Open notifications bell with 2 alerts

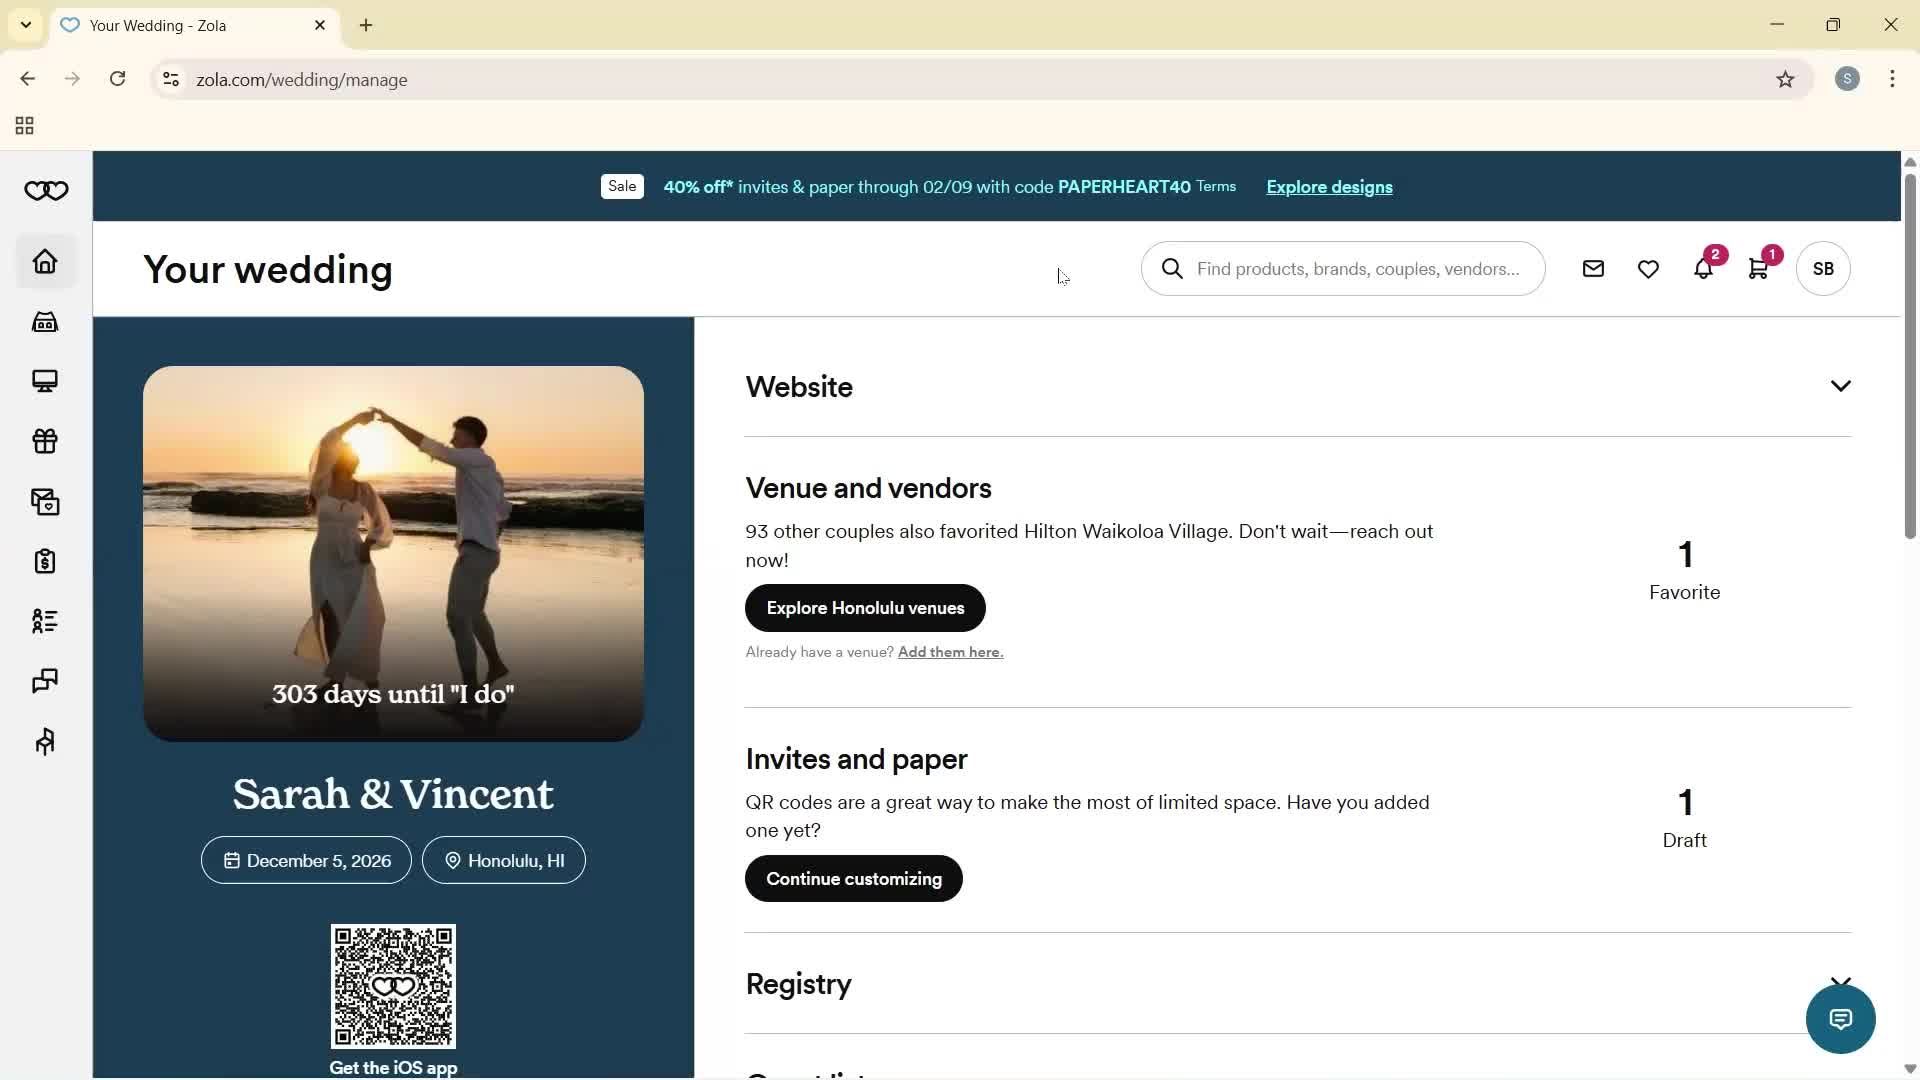click(1704, 268)
